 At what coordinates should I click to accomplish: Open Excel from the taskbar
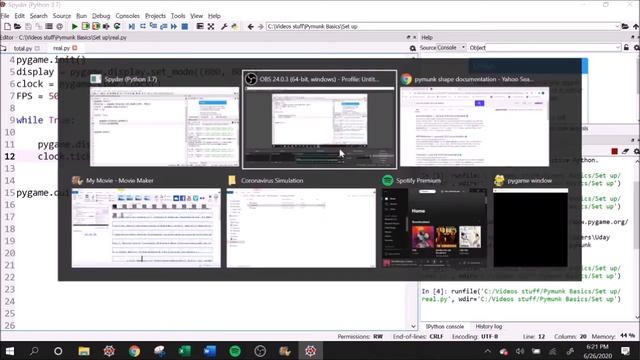tap(184, 351)
